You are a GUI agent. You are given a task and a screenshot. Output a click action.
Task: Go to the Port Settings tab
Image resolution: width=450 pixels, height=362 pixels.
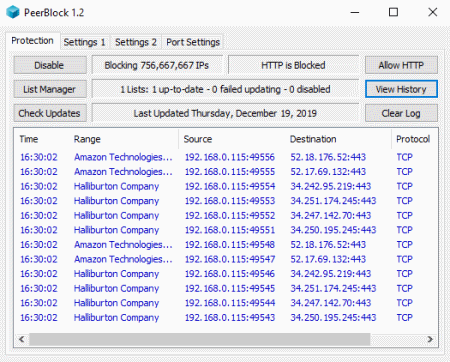pyautogui.click(x=193, y=42)
